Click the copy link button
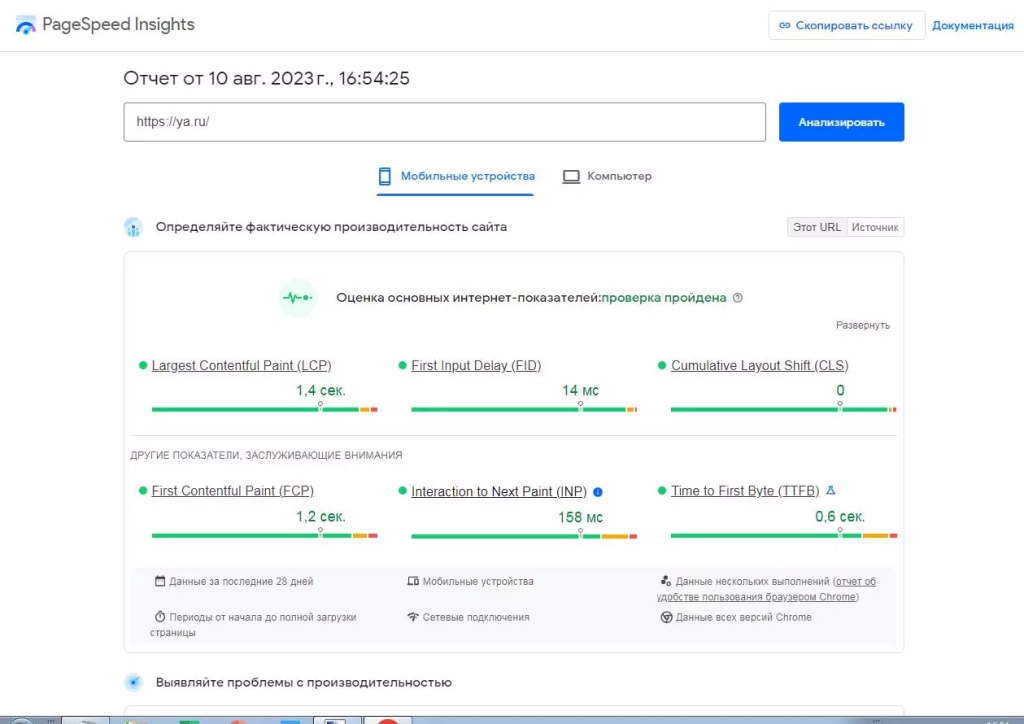Viewport: 1024px width, 724px height. click(x=846, y=25)
